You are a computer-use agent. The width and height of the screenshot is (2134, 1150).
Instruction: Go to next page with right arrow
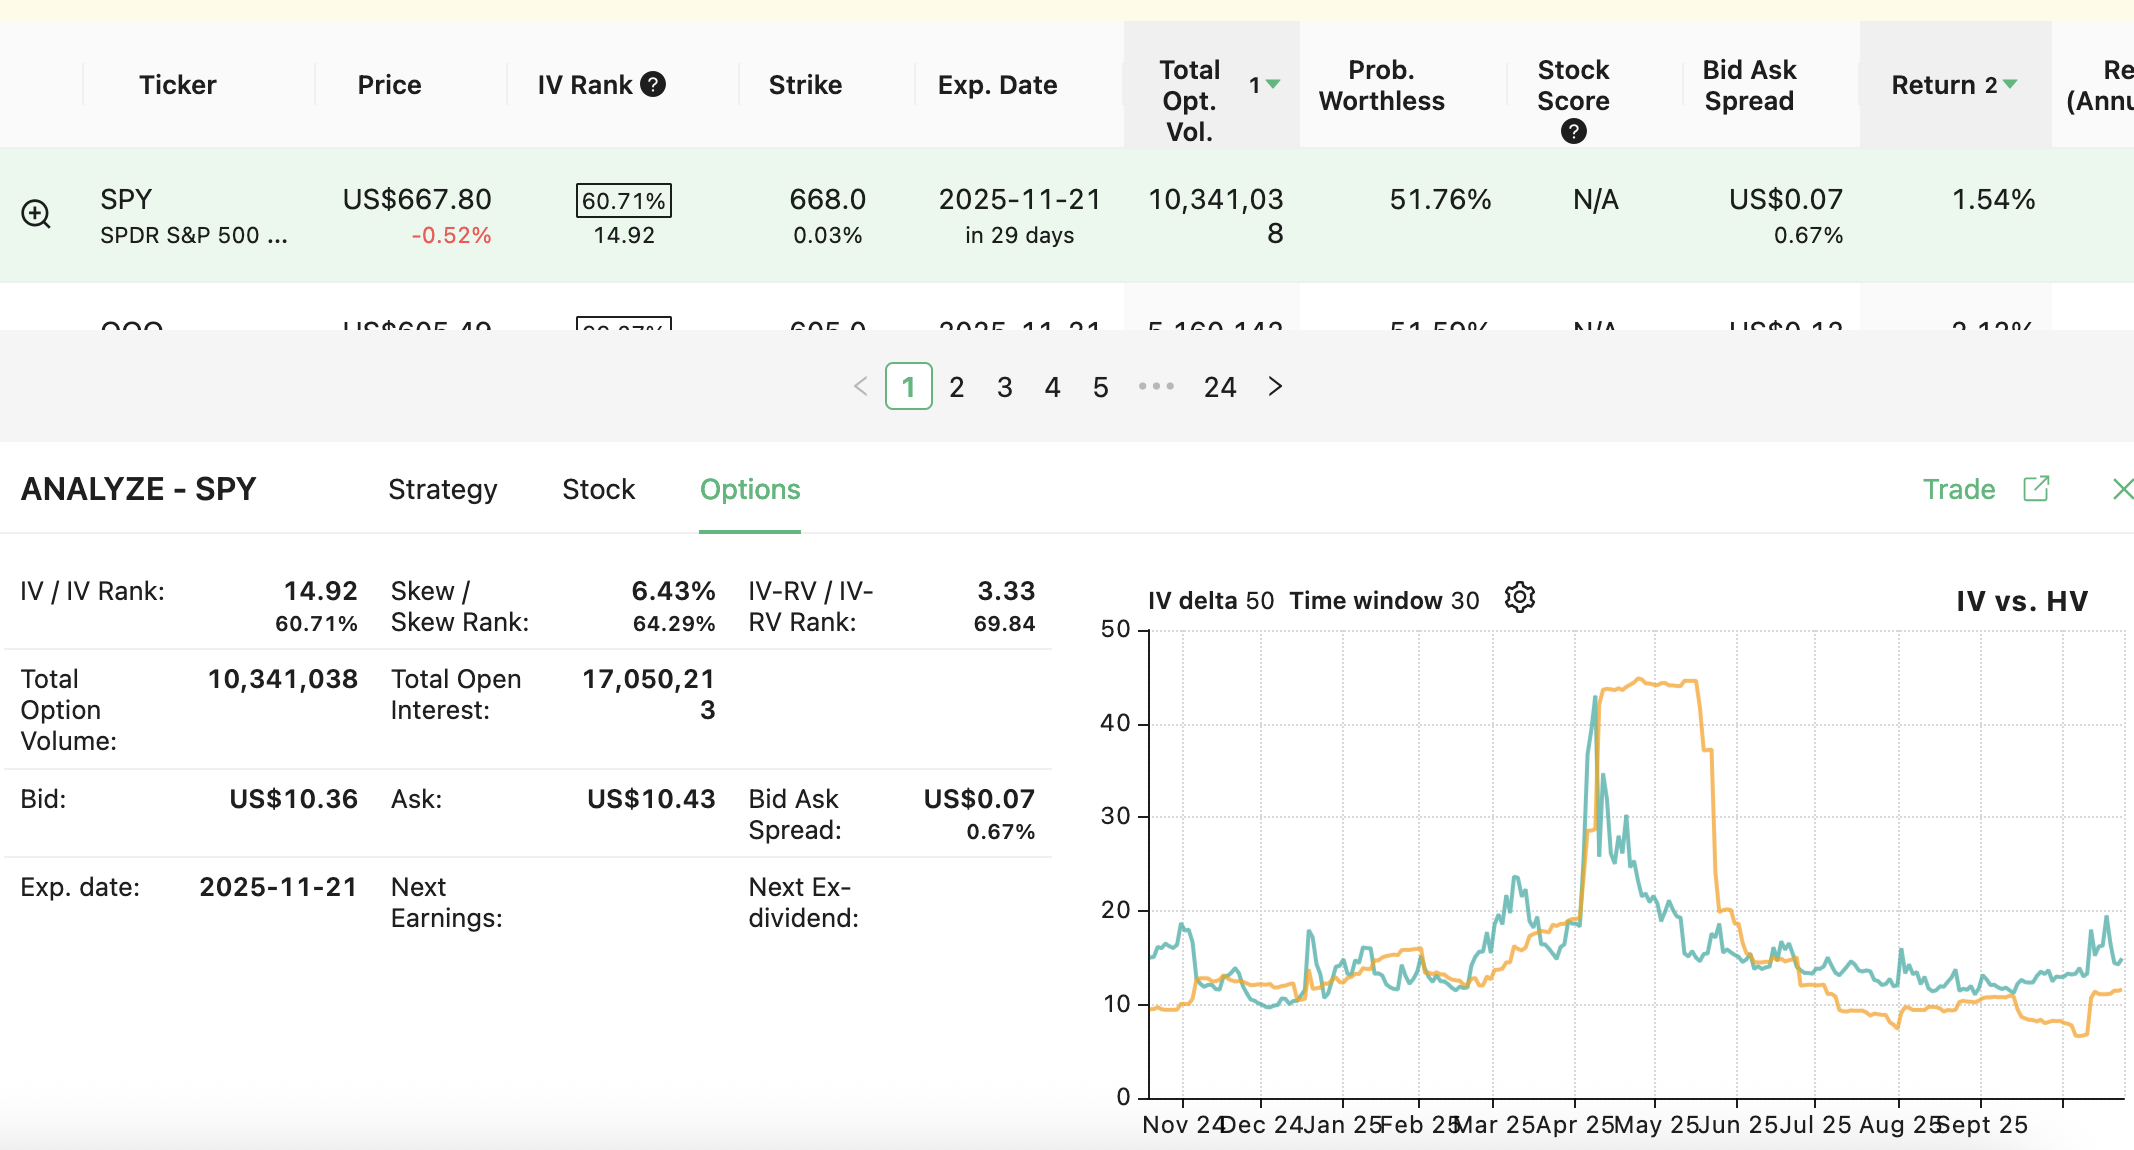tap(1275, 387)
